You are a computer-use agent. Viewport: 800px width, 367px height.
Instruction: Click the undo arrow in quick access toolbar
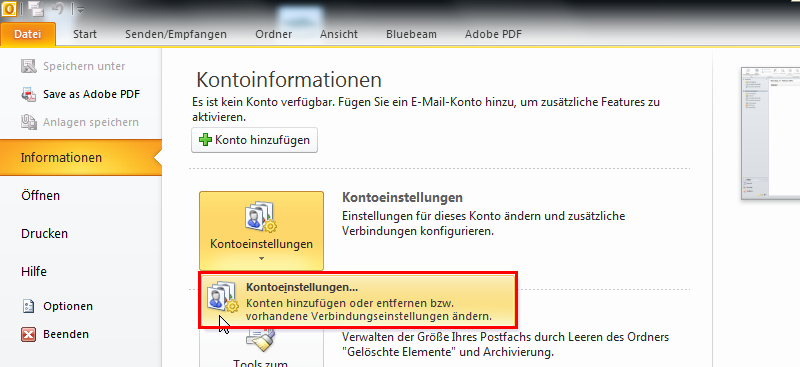[57, 9]
